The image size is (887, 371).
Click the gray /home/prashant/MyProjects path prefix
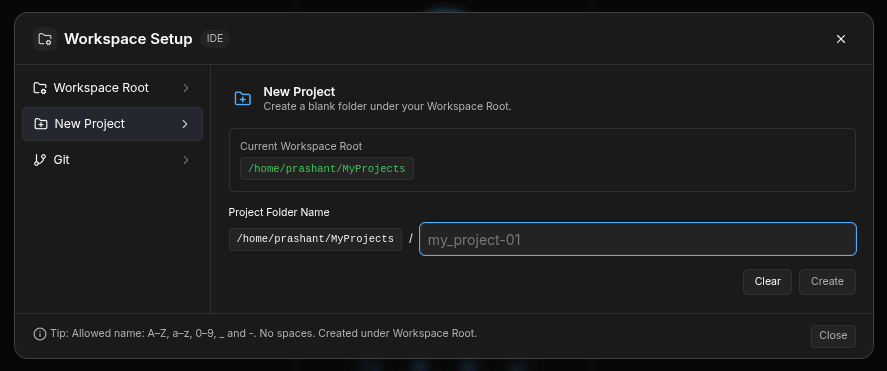315,239
